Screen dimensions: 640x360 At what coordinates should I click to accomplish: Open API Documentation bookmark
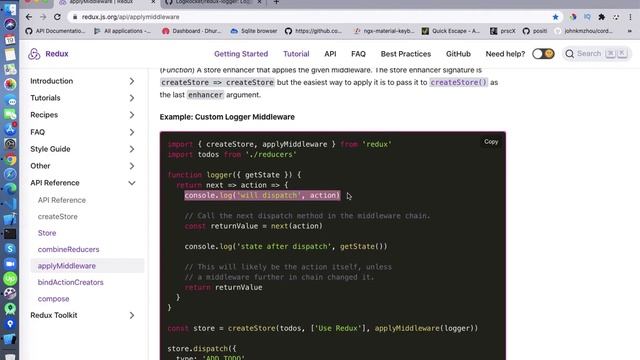pyautogui.click(x=55, y=31)
